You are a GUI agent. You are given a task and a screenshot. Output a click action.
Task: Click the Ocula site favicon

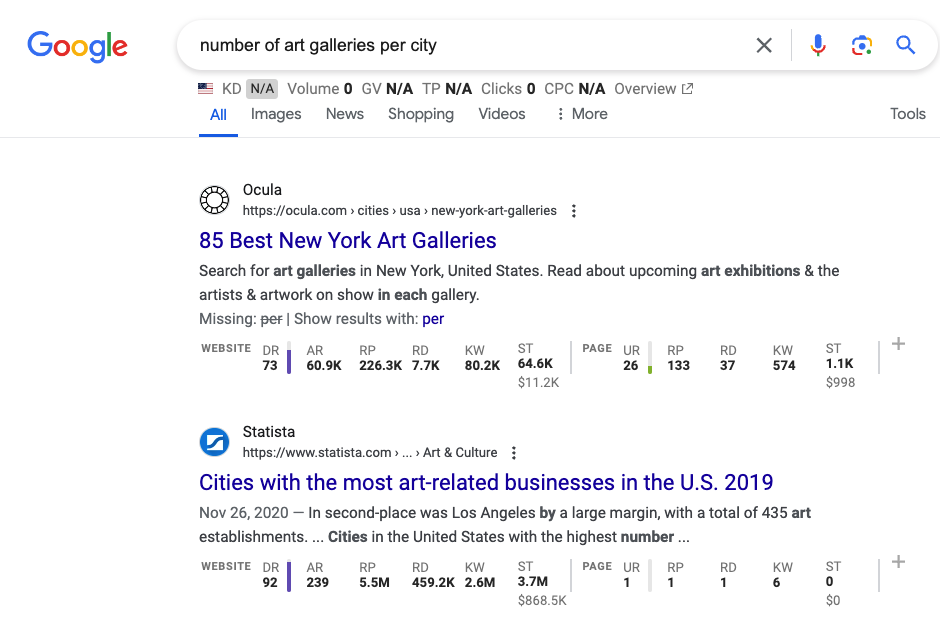(214, 199)
